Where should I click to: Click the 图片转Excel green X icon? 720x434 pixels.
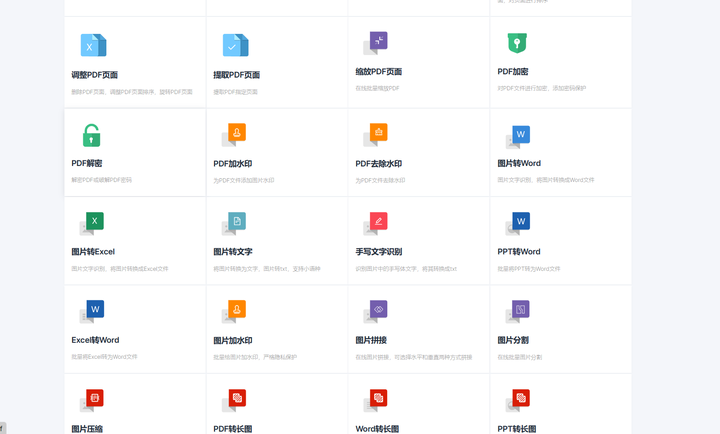(92, 223)
